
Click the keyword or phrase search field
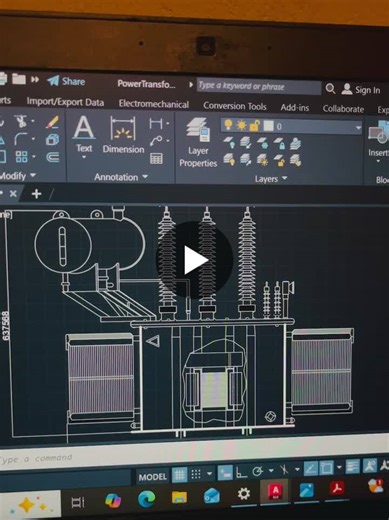(259, 87)
